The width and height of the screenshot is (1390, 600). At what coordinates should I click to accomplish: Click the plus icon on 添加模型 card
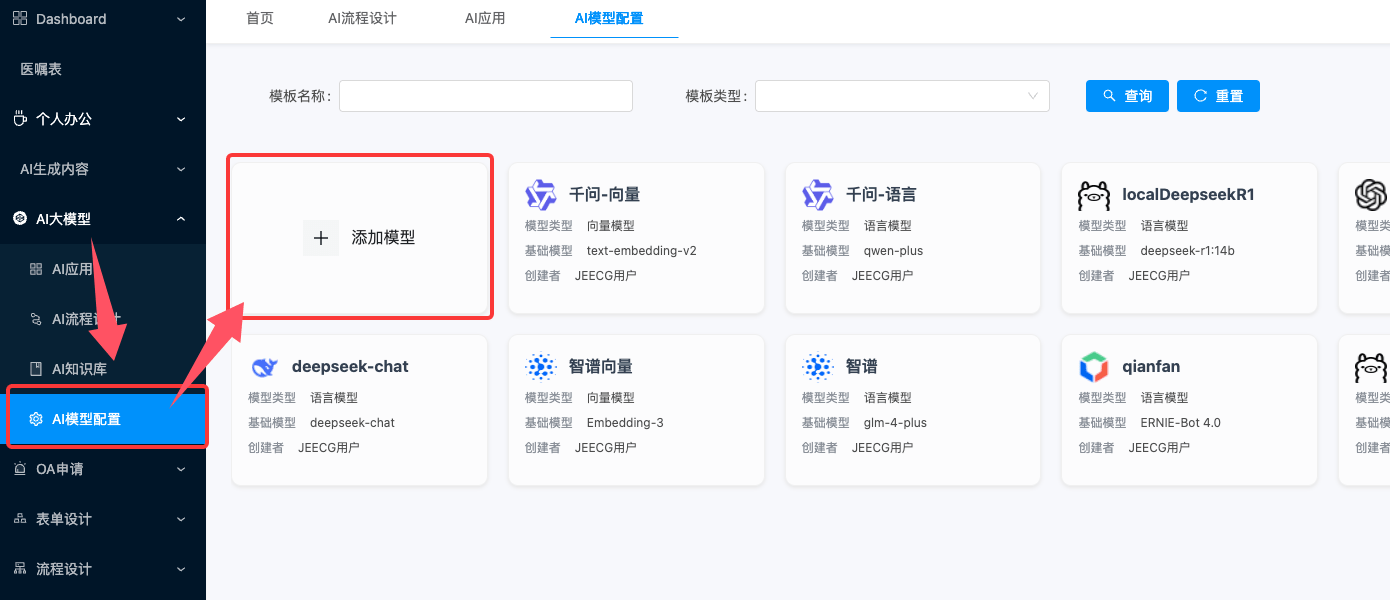321,238
